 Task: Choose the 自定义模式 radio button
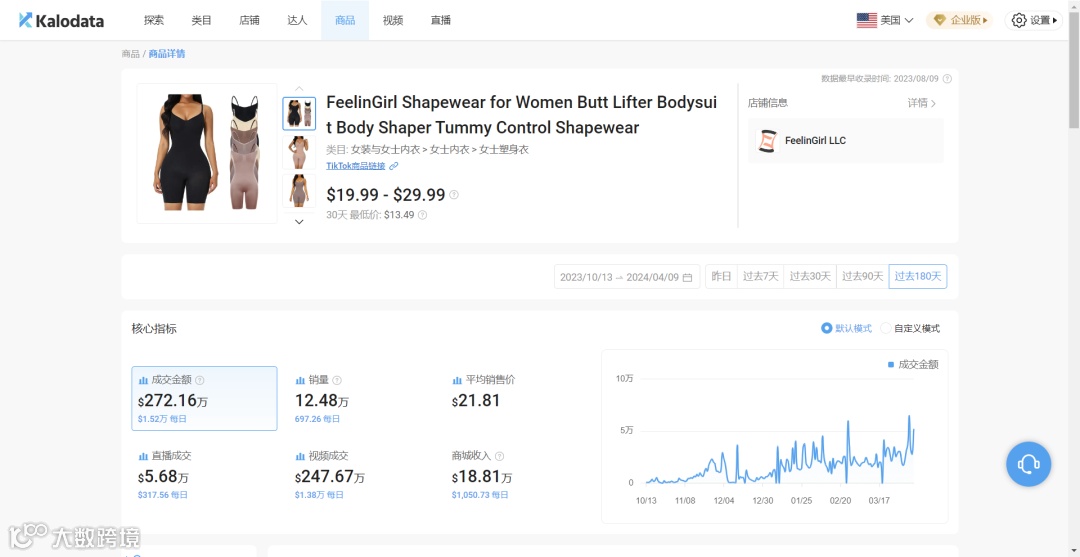[x=886, y=328]
